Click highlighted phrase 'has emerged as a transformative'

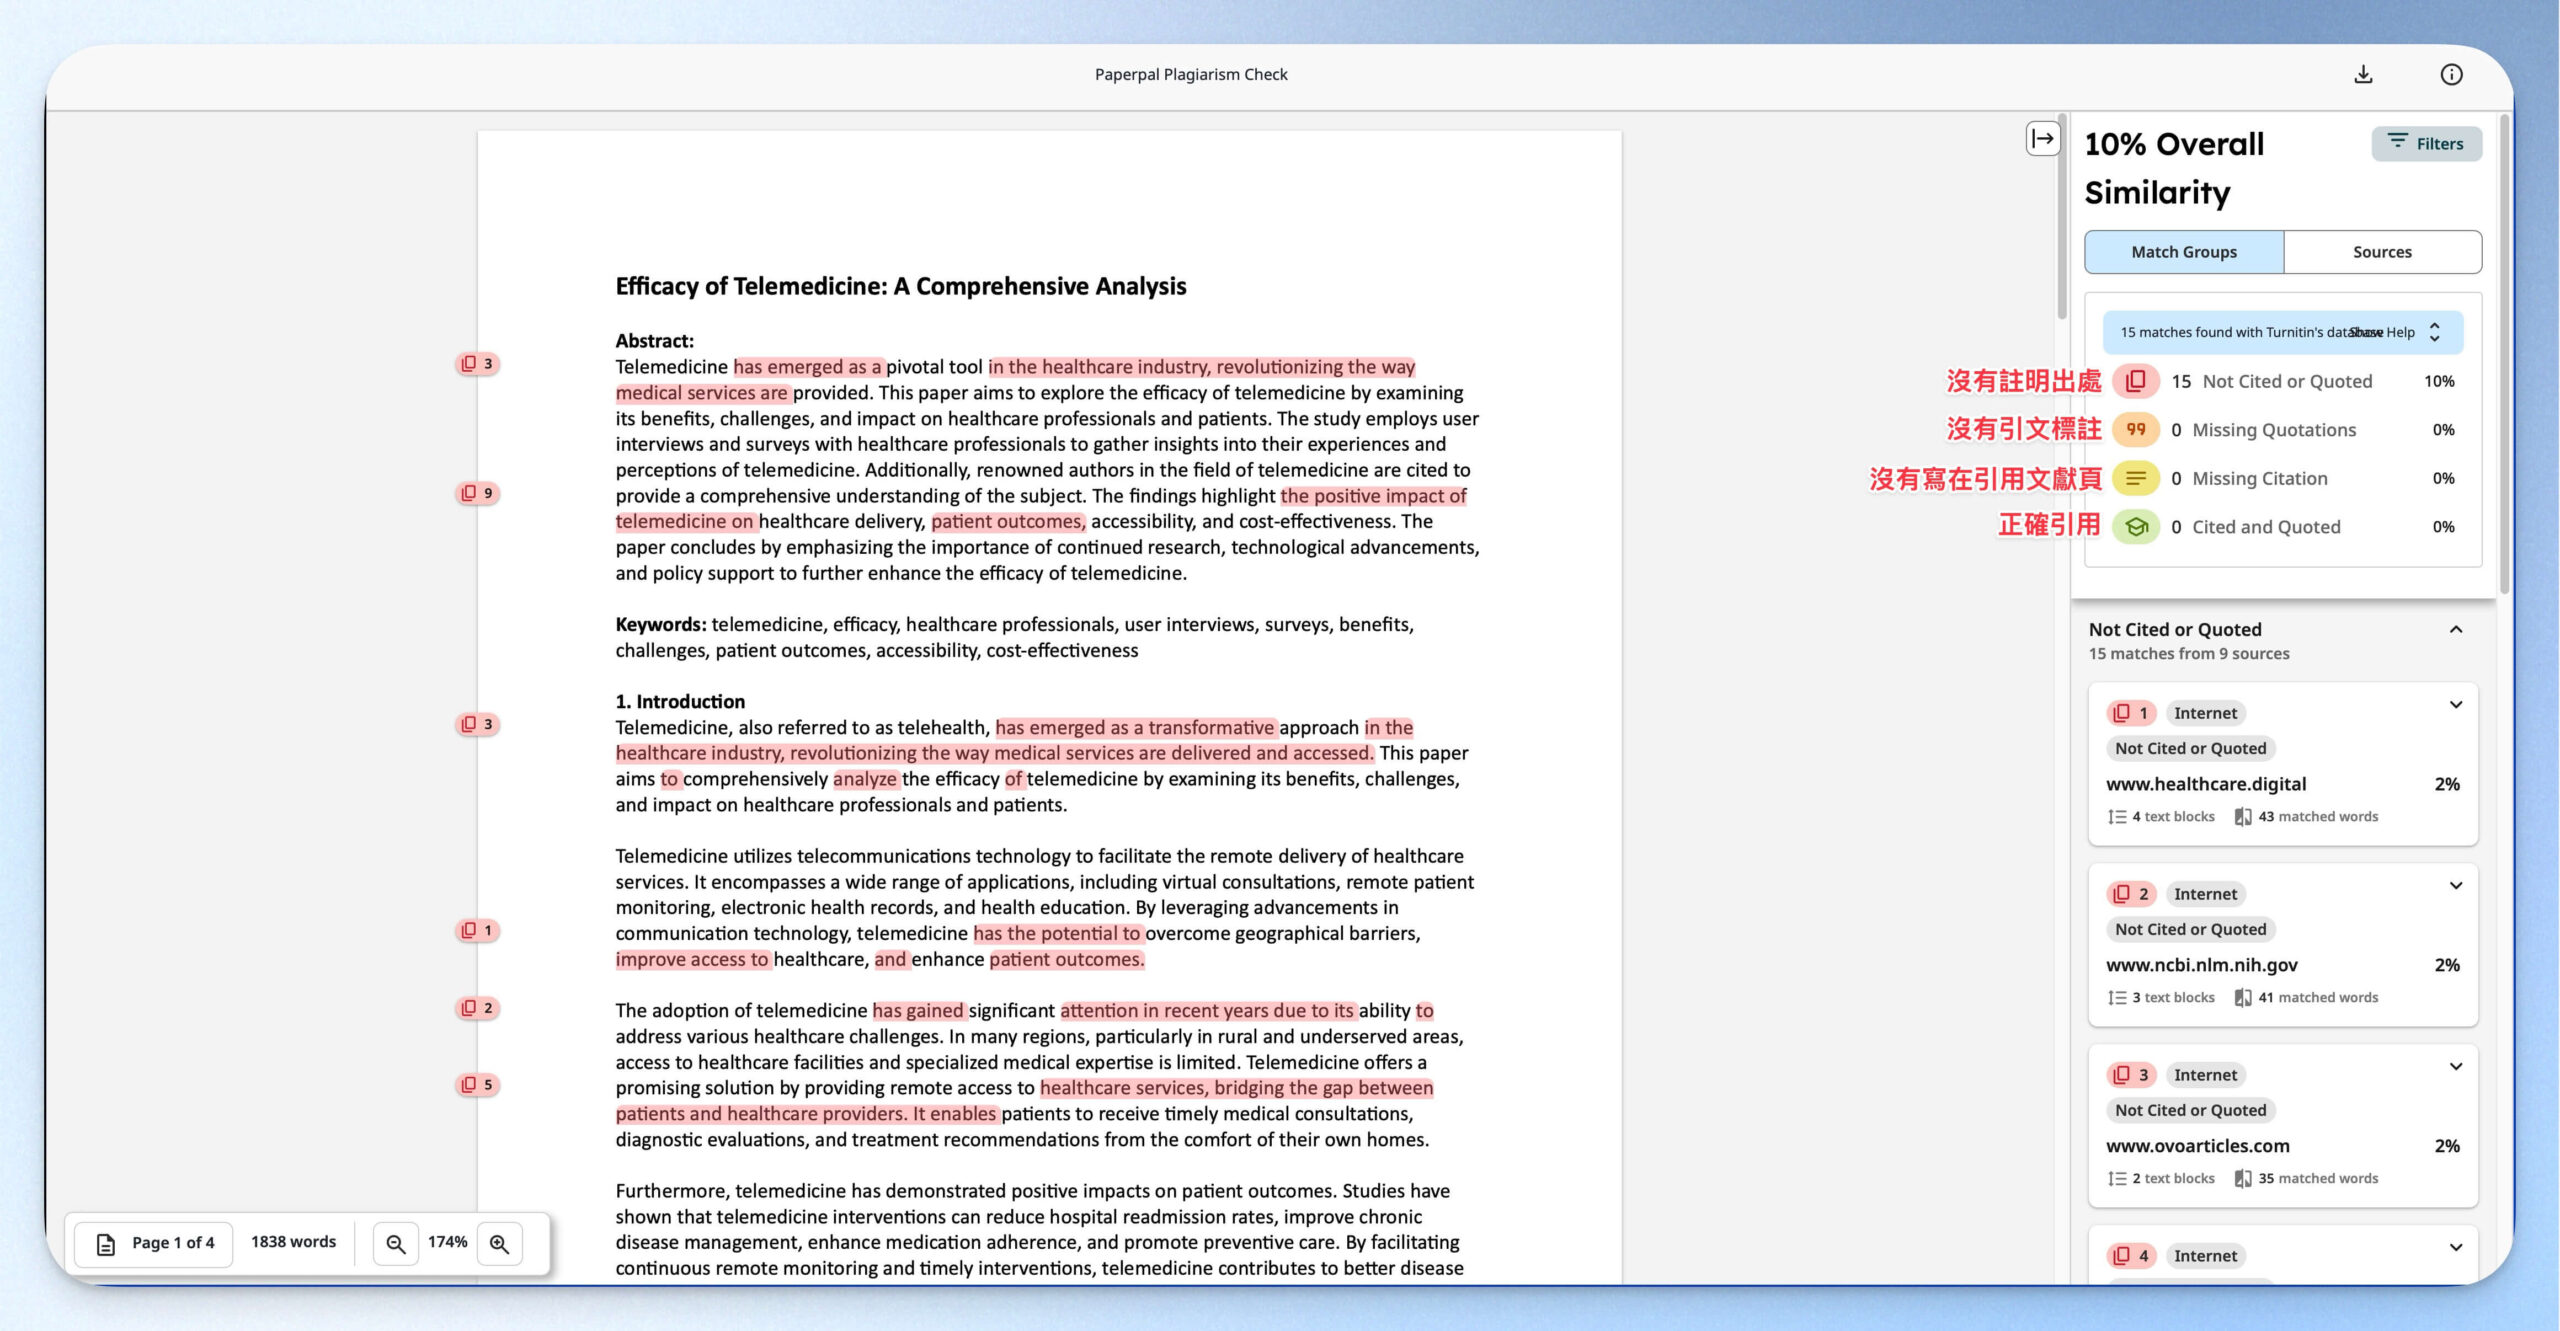pyautogui.click(x=1135, y=728)
